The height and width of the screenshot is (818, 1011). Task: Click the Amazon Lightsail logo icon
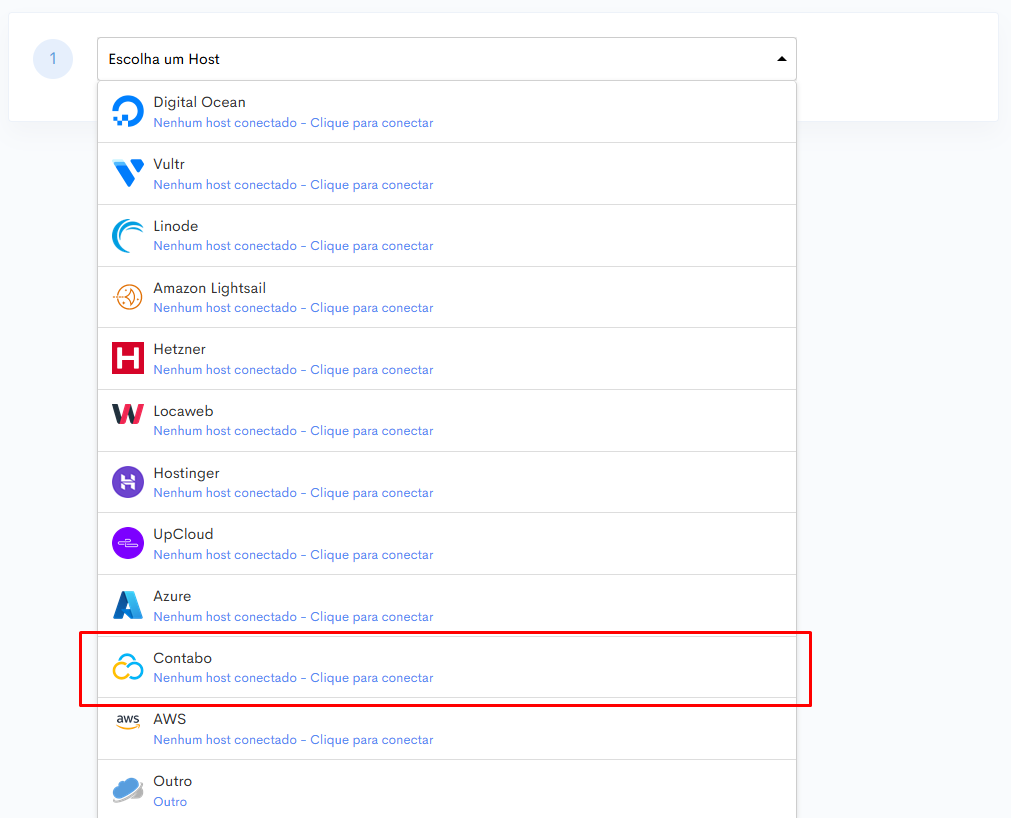pyautogui.click(x=128, y=297)
